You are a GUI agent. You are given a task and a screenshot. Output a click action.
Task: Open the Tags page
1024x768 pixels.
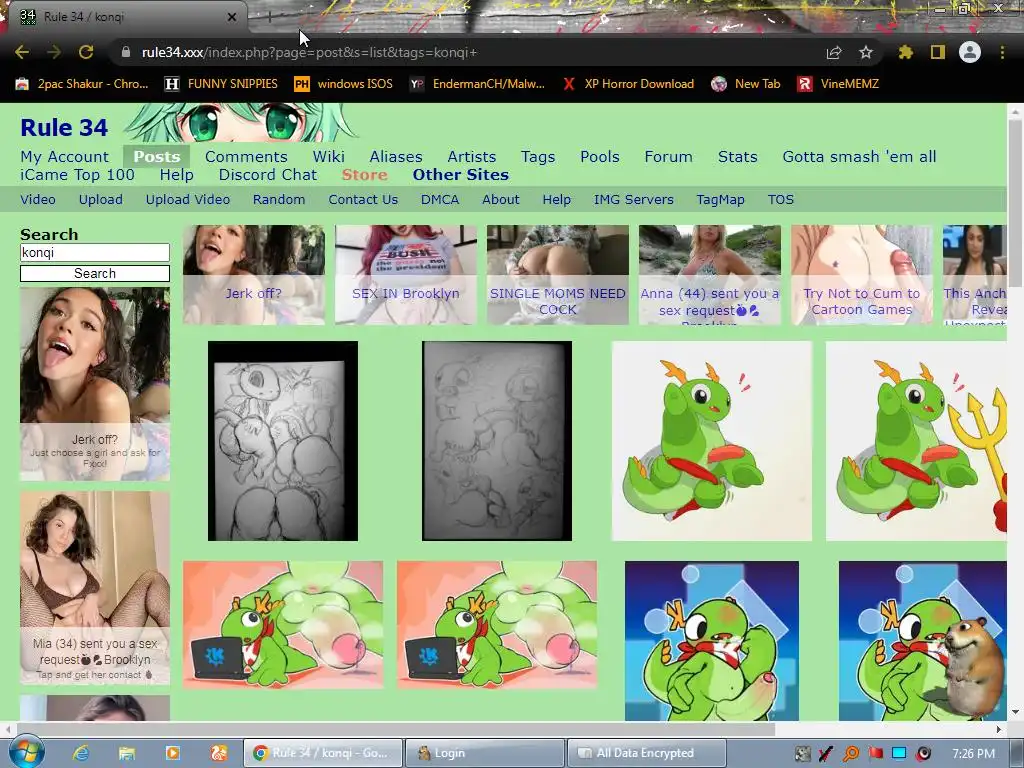(538, 157)
